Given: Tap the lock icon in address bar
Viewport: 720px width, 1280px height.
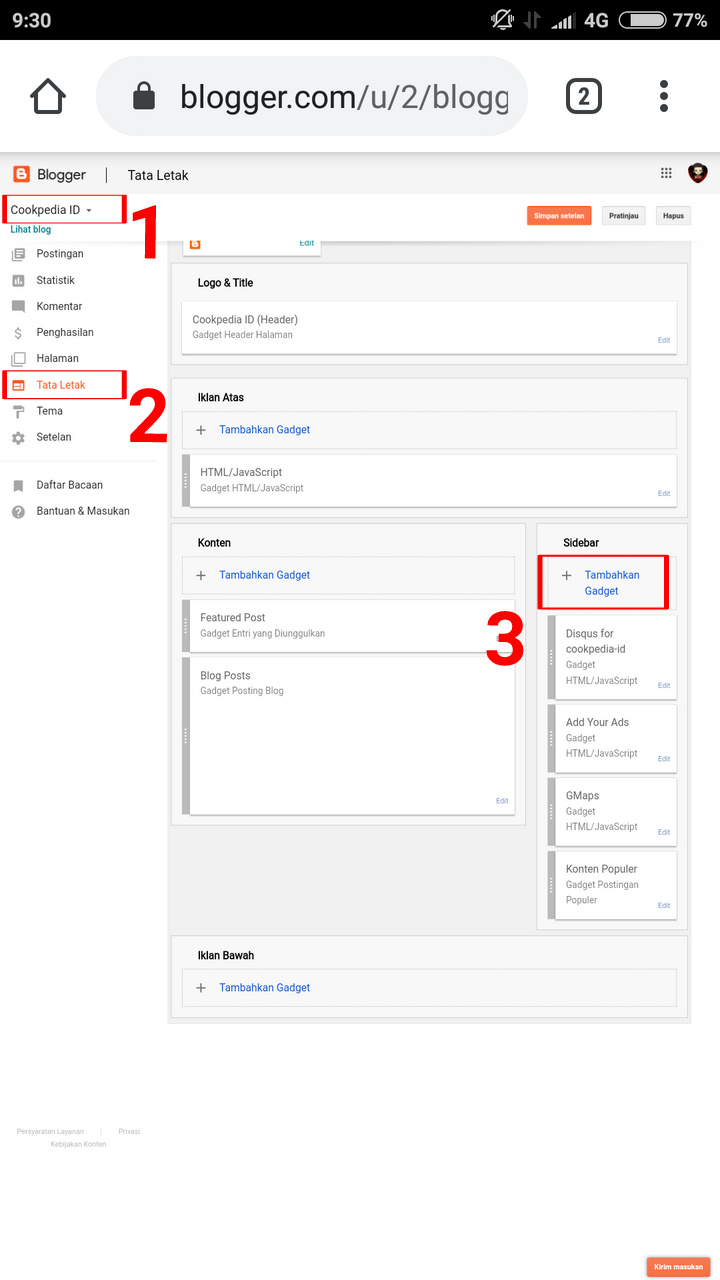Looking at the screenshot, I should 144,97.
